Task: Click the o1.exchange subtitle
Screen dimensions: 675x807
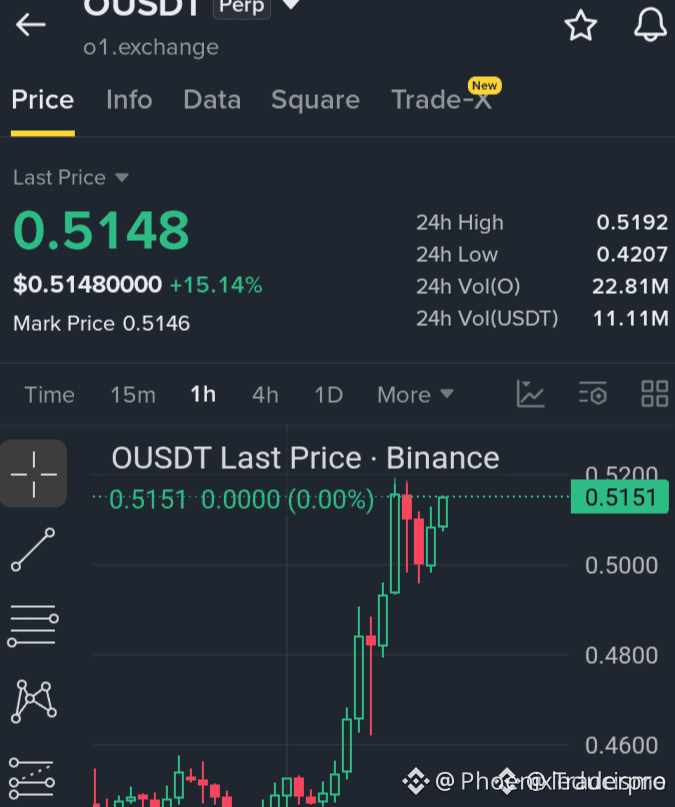Action: tap(151, 47)
